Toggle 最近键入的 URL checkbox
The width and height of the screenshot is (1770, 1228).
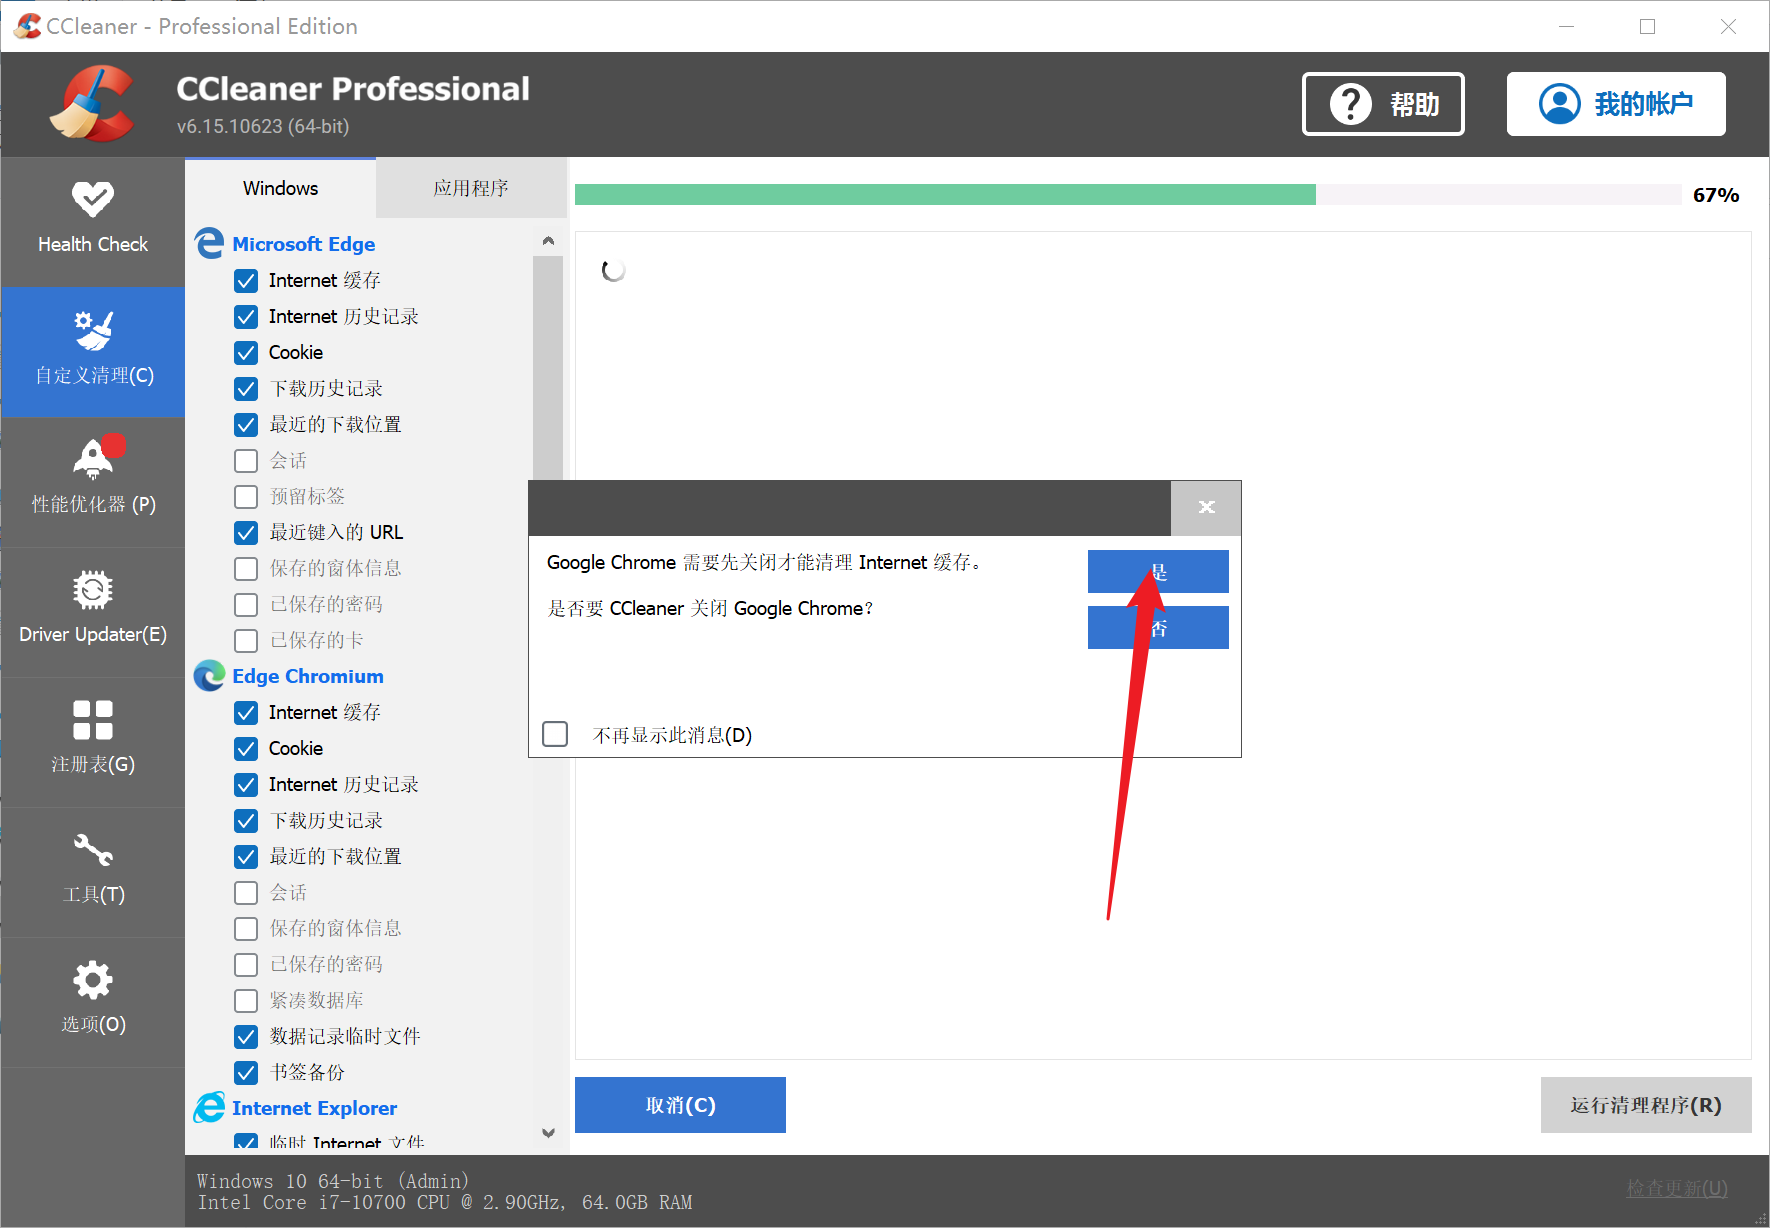(246, 533)
